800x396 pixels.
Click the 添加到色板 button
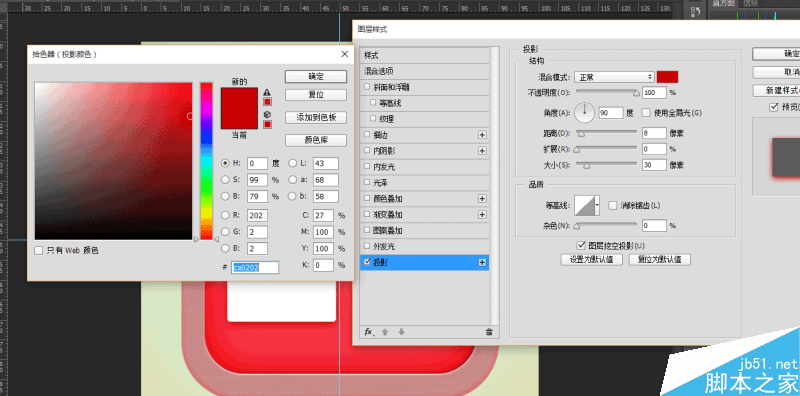click(x=316, y=117)
